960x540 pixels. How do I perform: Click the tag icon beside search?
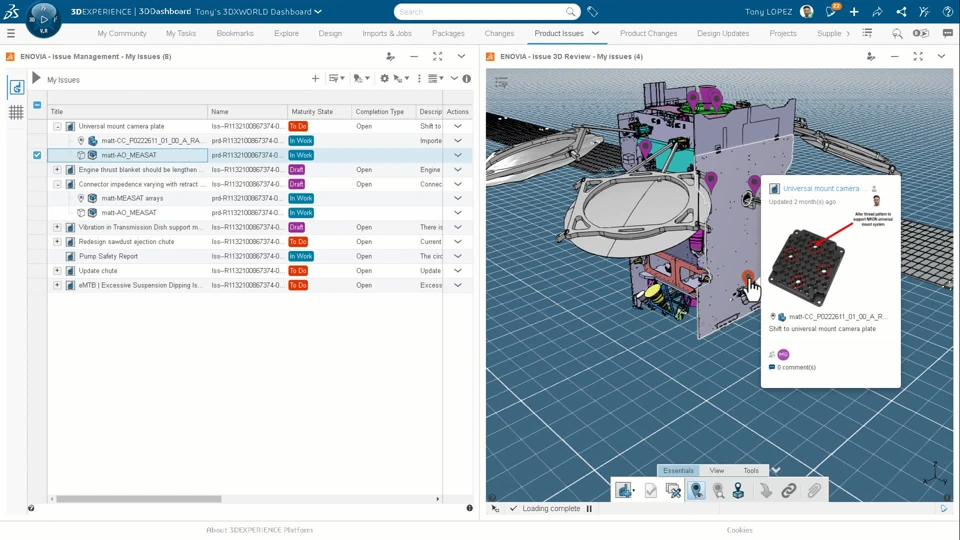(592, 12)
